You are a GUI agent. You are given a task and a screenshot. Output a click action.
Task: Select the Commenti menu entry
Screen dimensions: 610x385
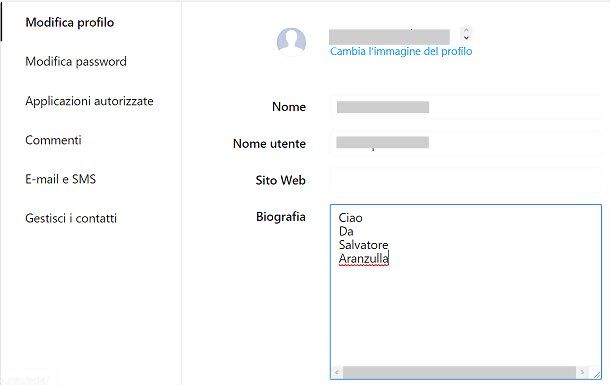(53, 140)
